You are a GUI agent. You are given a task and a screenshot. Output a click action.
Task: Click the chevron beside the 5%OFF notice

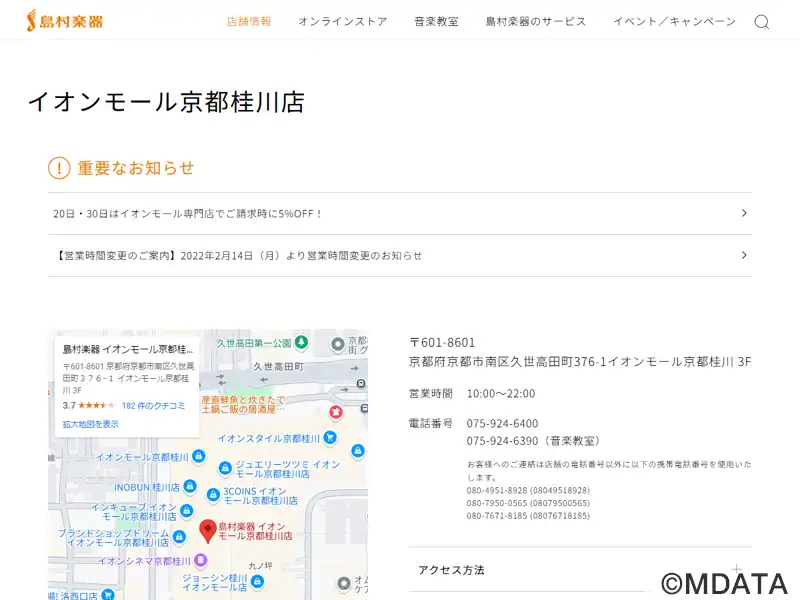(x=744, y=213)
